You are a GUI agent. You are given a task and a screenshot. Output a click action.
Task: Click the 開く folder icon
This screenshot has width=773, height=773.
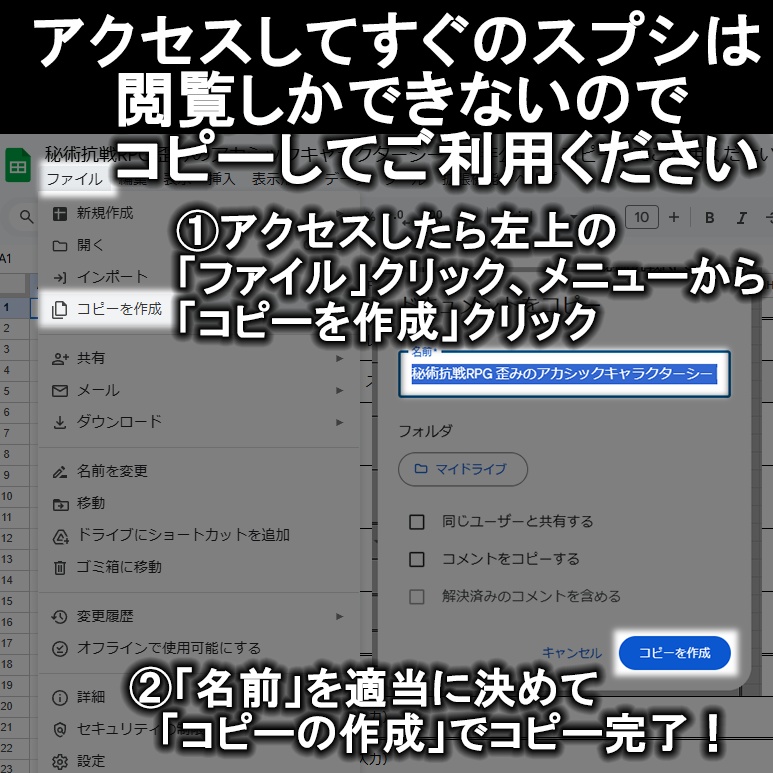pyautogui.click(x=60, y=246)
